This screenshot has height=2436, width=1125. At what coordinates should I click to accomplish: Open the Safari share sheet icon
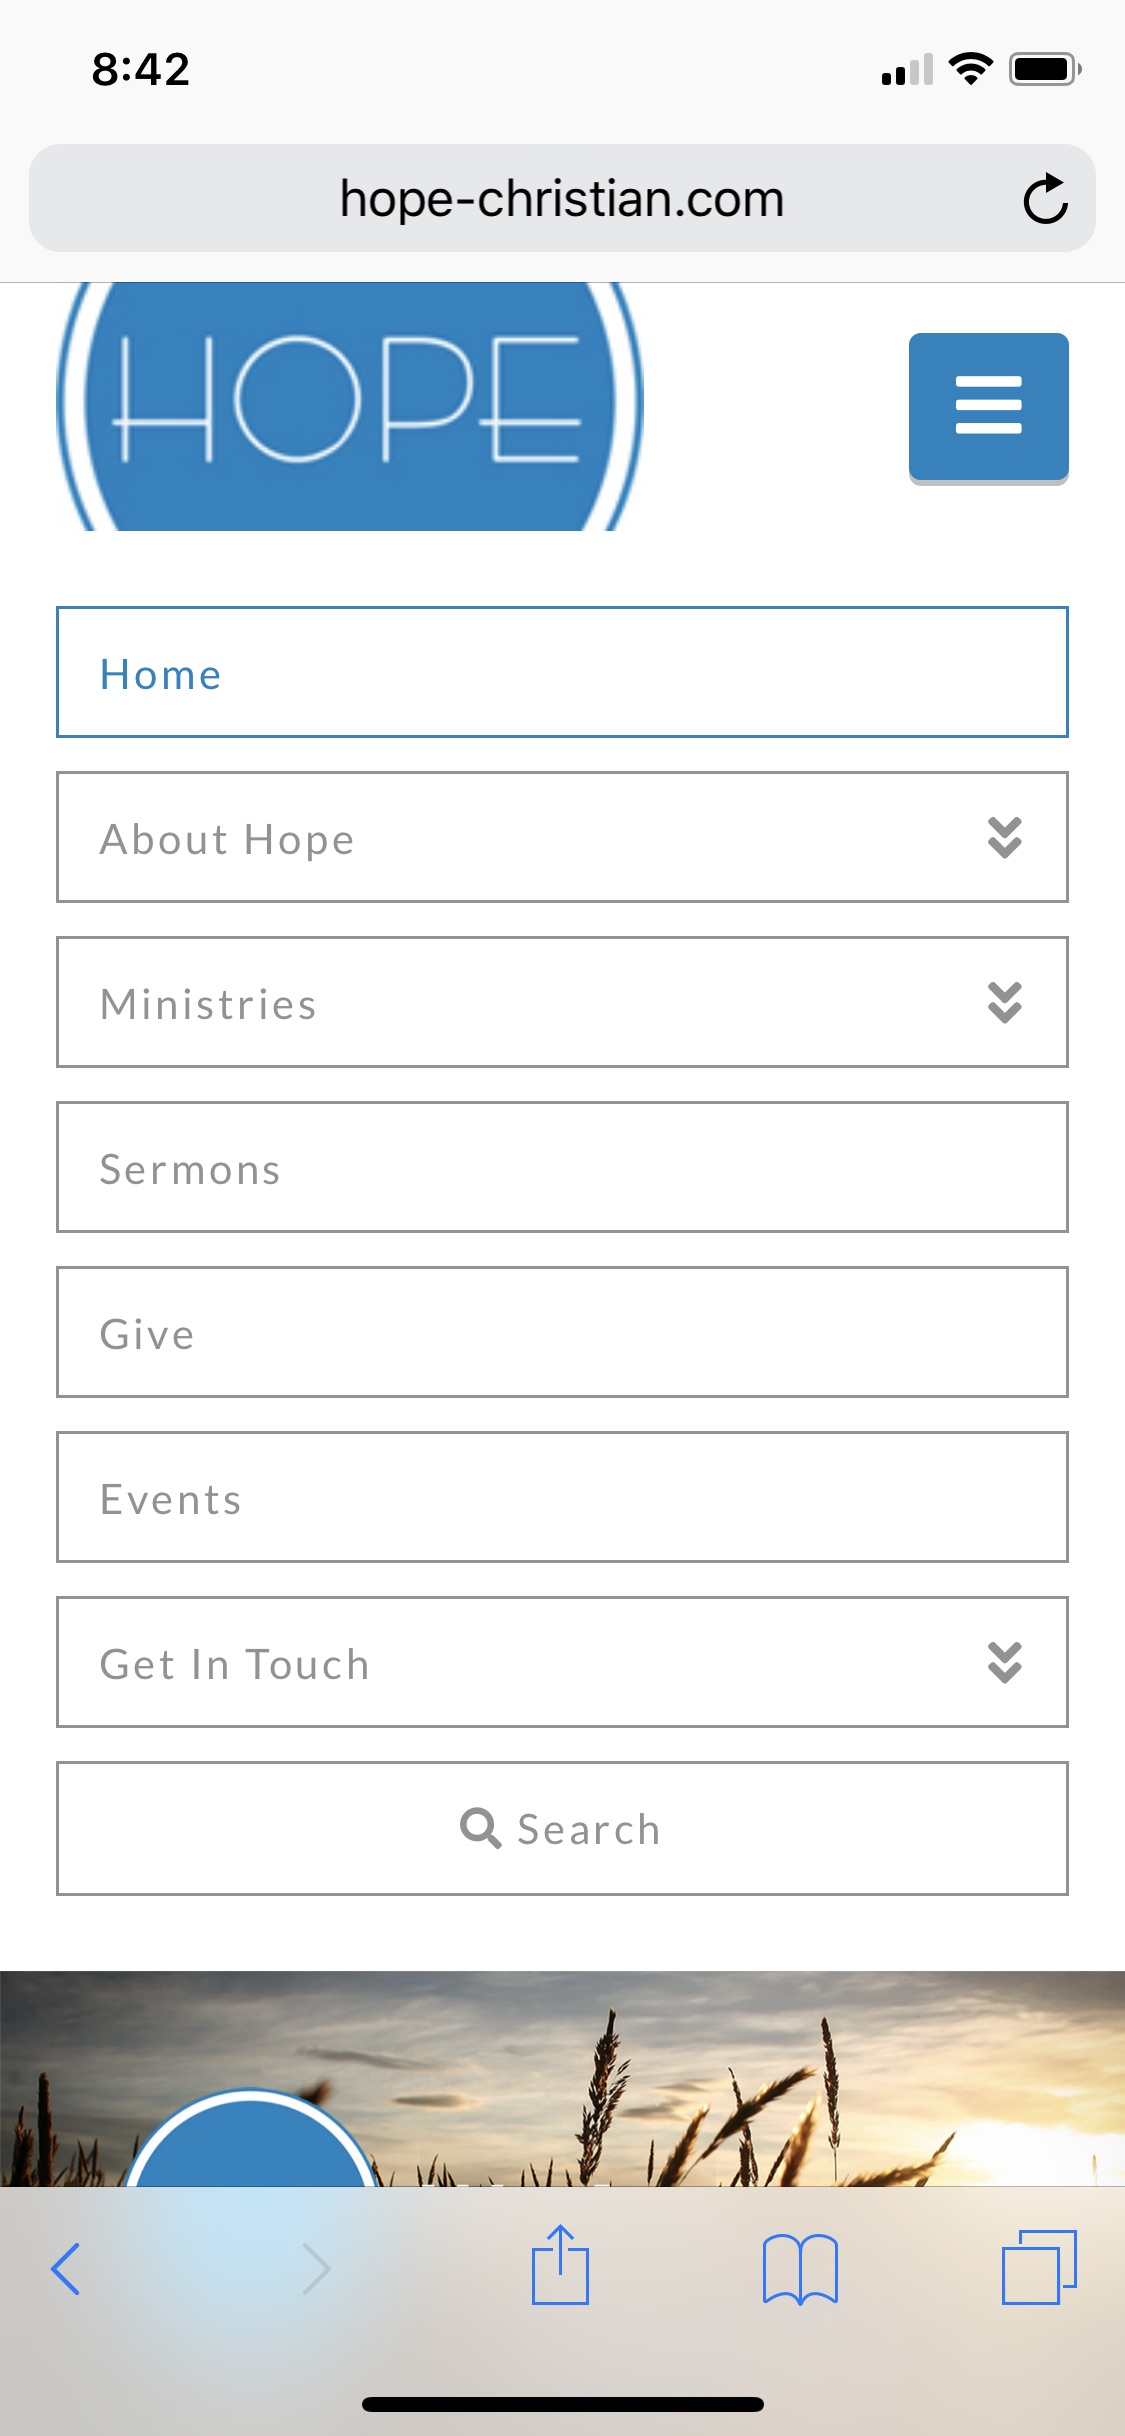560,2266
